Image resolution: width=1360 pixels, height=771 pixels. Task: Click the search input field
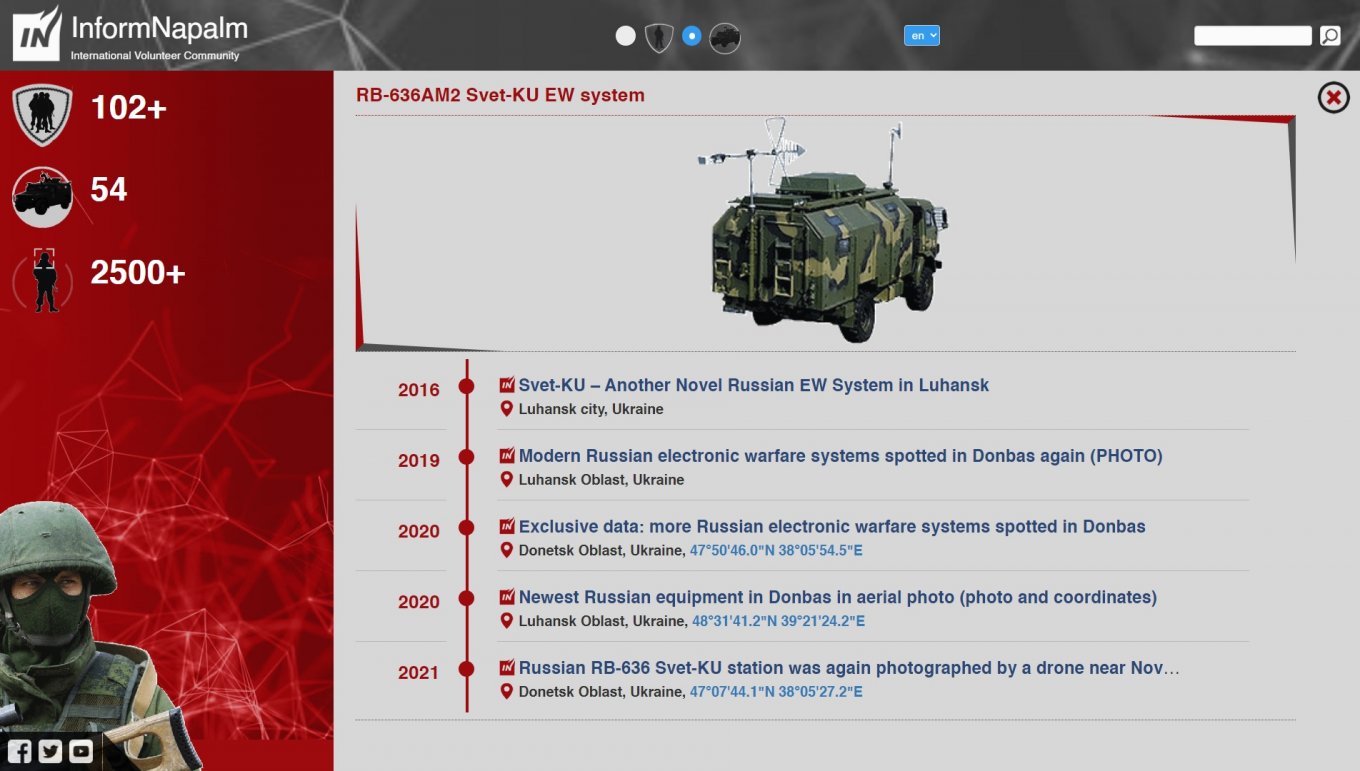(1252, 36)
